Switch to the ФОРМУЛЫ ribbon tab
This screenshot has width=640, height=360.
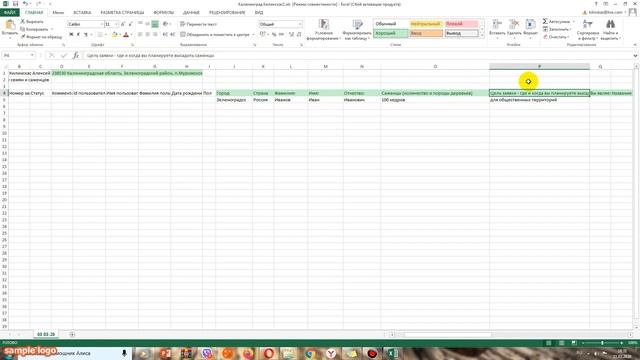163,12
